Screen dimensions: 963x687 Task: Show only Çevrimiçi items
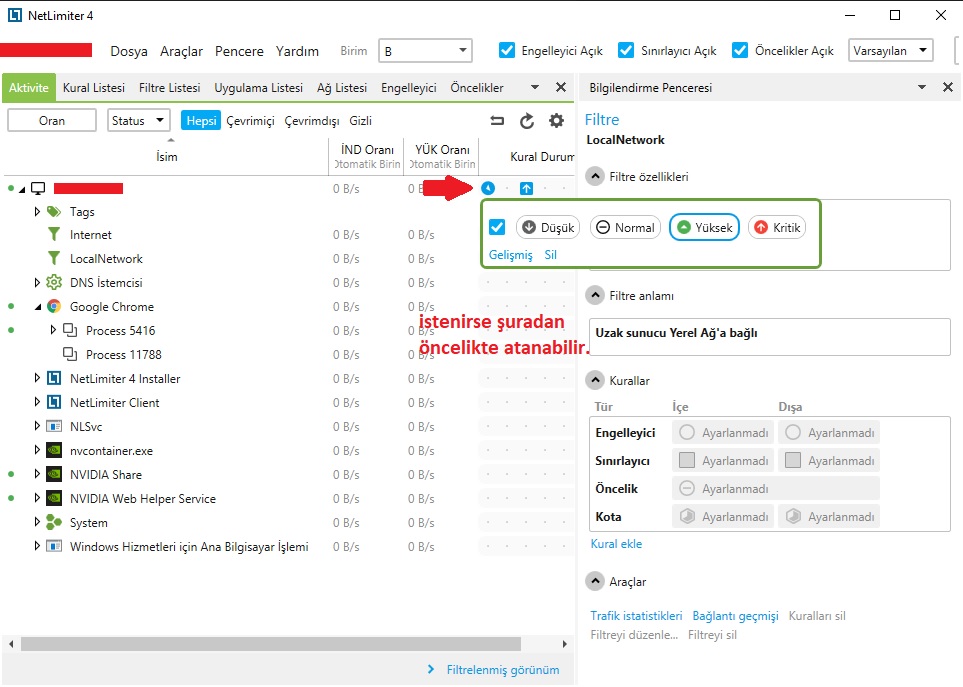point(250,121)
